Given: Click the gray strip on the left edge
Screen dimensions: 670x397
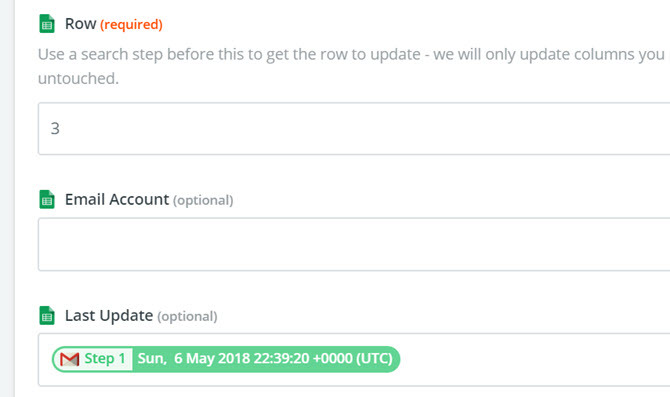Looking at the screenshot, I should [x=7, y=198].
